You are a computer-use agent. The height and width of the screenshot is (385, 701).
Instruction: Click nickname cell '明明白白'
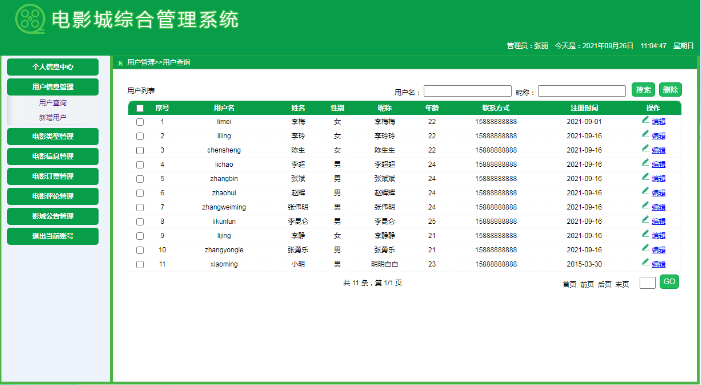pyautogui.click(x=384, y=264)
